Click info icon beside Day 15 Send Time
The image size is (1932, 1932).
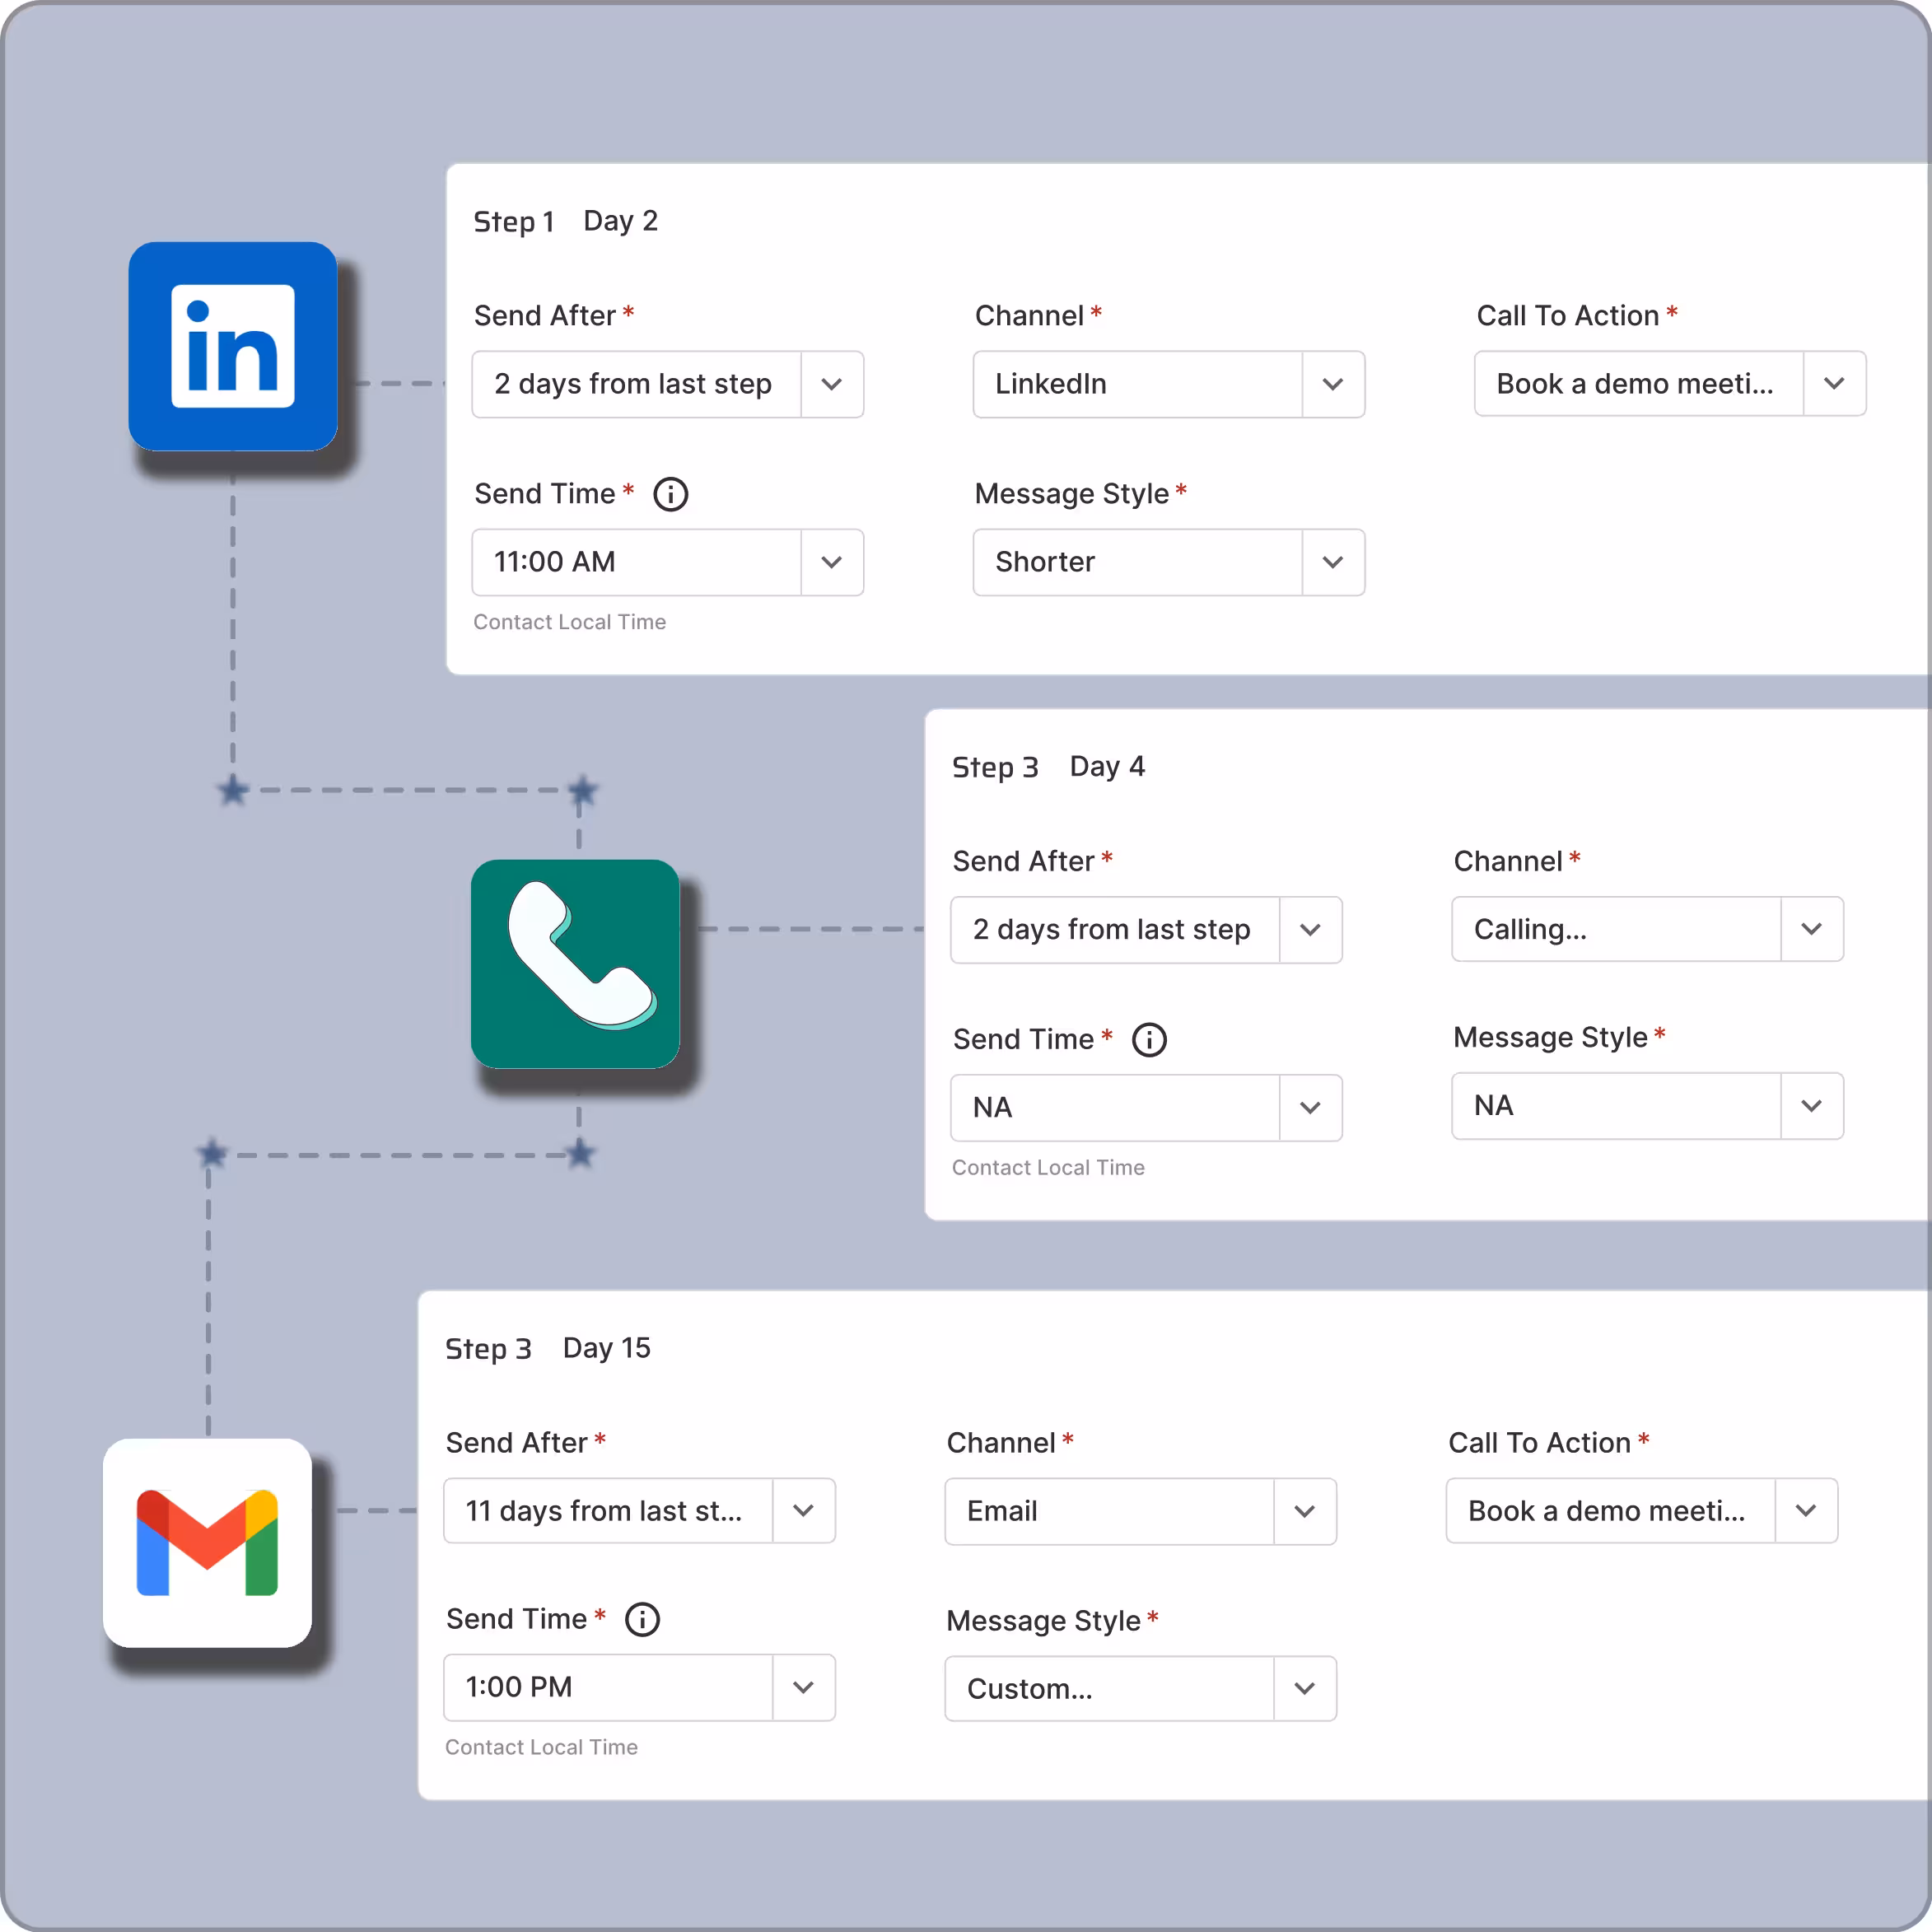(x=642, y=1619)
